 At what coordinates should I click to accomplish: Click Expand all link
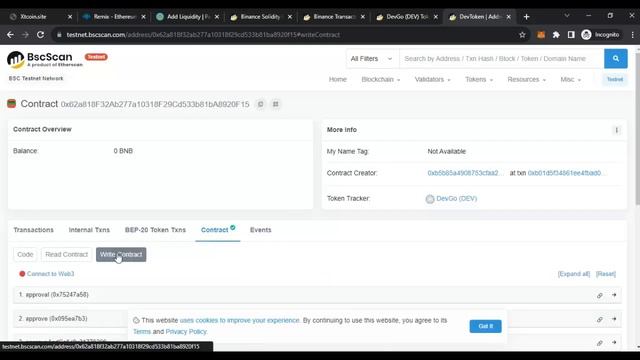pos(574,274)
